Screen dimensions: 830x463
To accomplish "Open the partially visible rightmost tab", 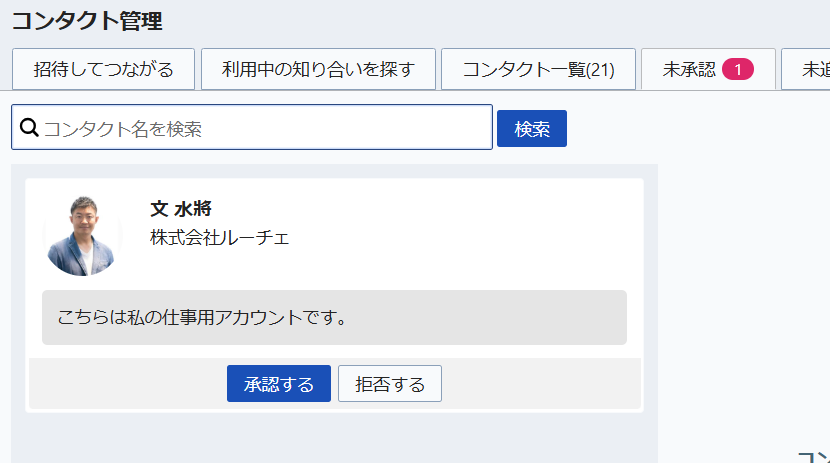I will [x=808, y=69].
